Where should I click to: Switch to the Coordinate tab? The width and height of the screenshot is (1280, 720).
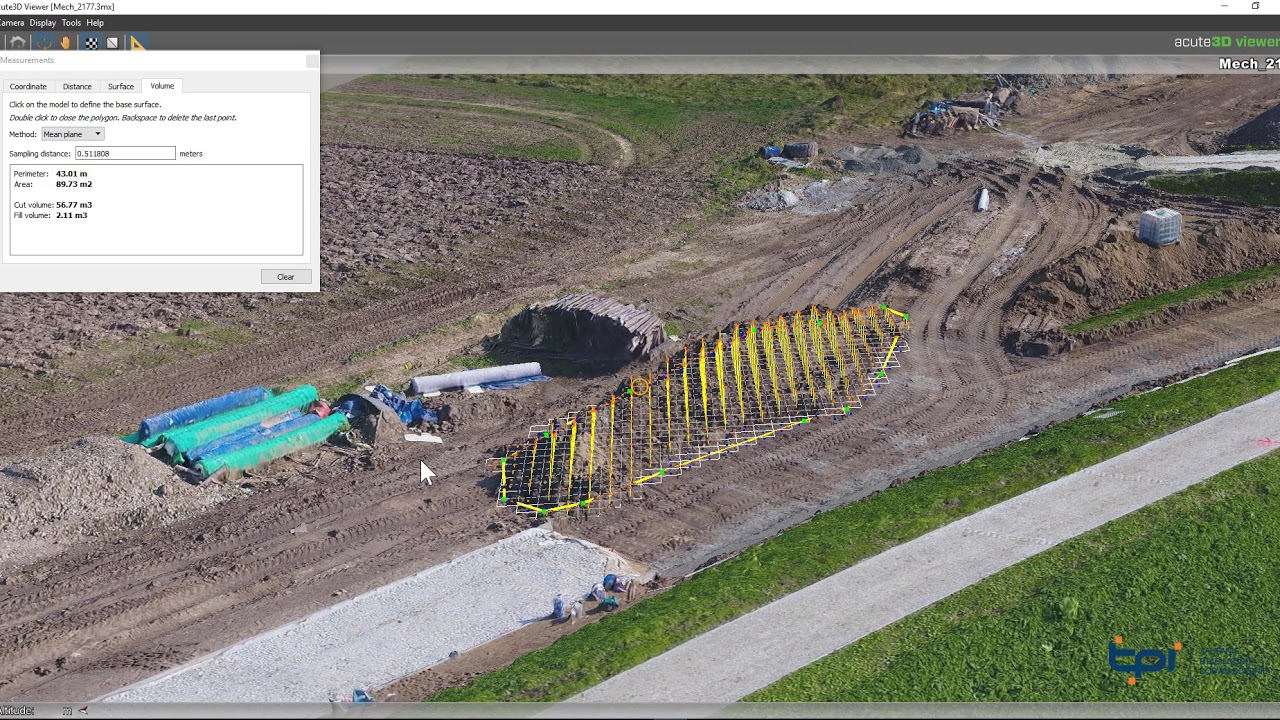pos(28,87)
